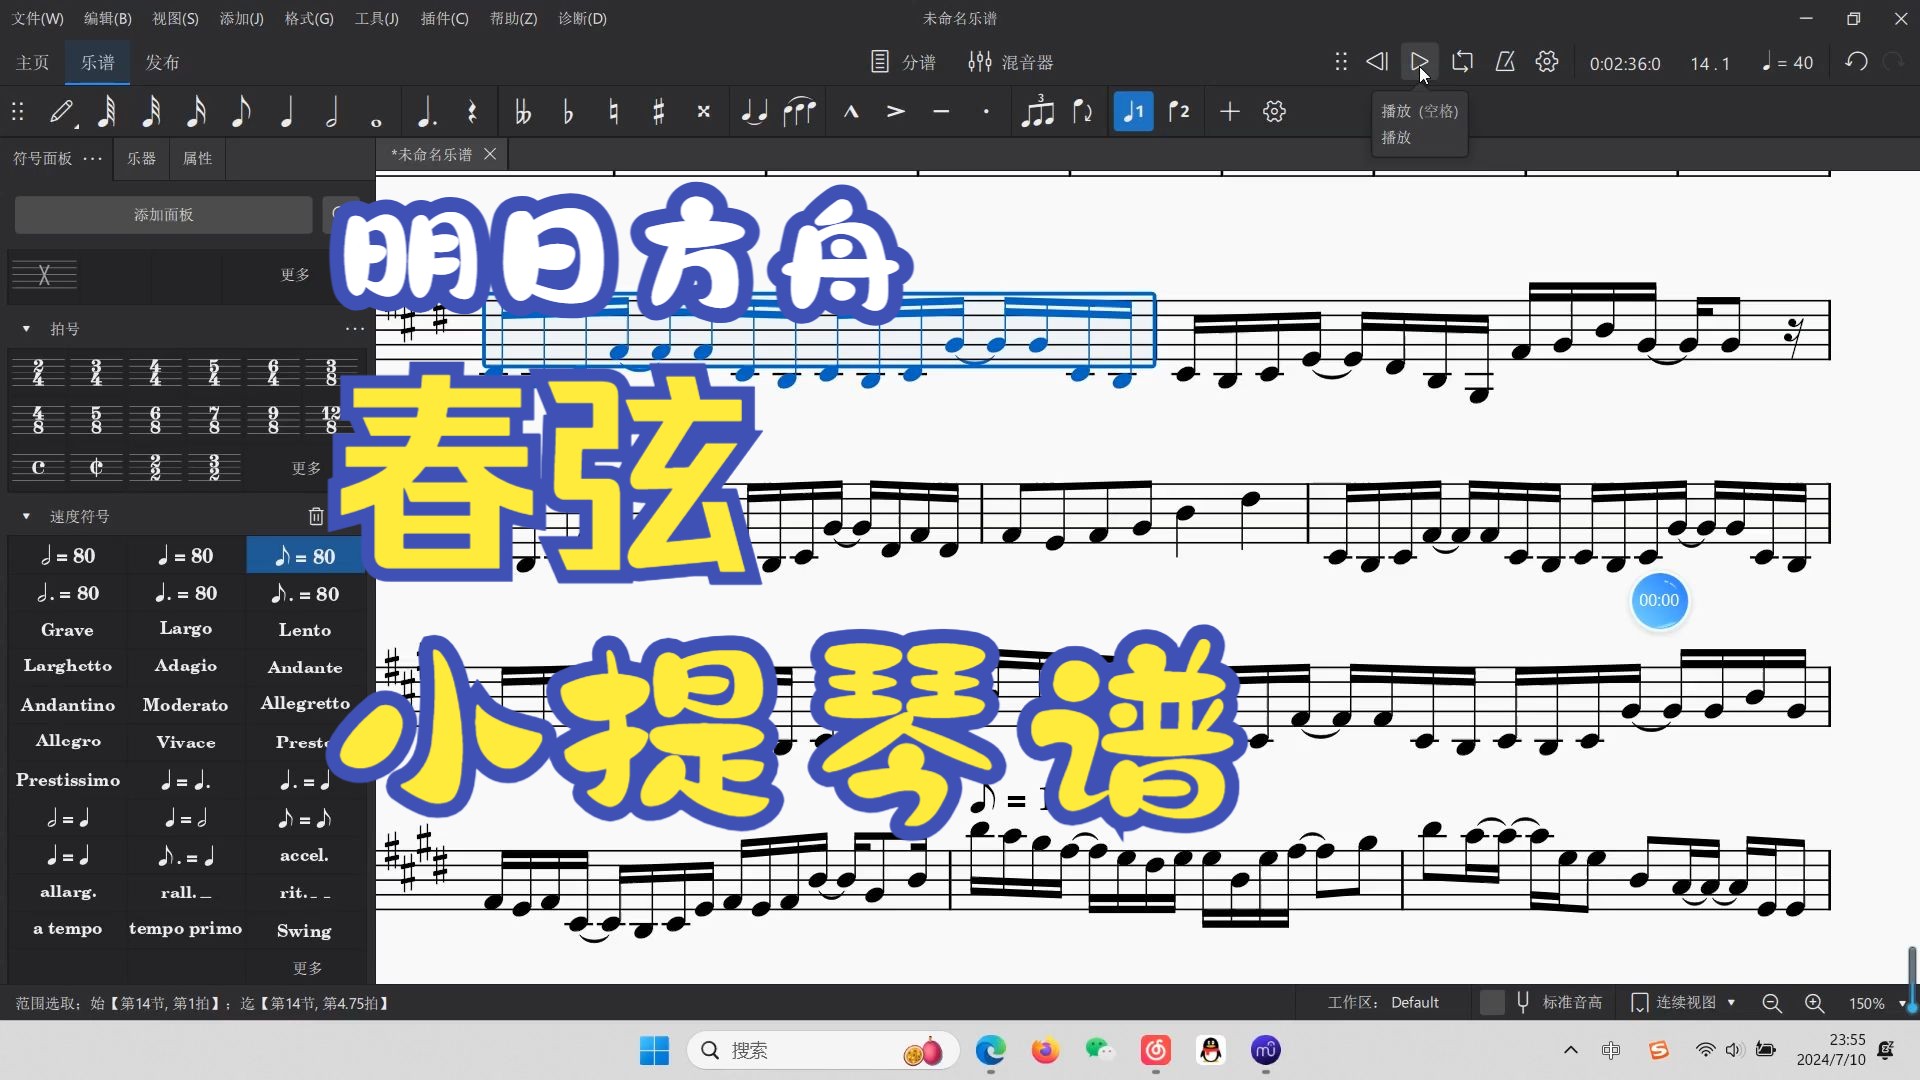Add staccato articulation
The height and width of the screenshot is (1080, 1920).
[x=986, y=112]
